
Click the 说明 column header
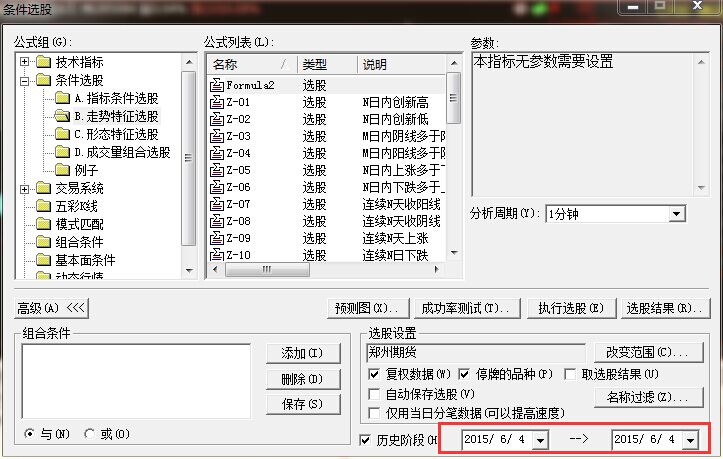pos(400,64)
